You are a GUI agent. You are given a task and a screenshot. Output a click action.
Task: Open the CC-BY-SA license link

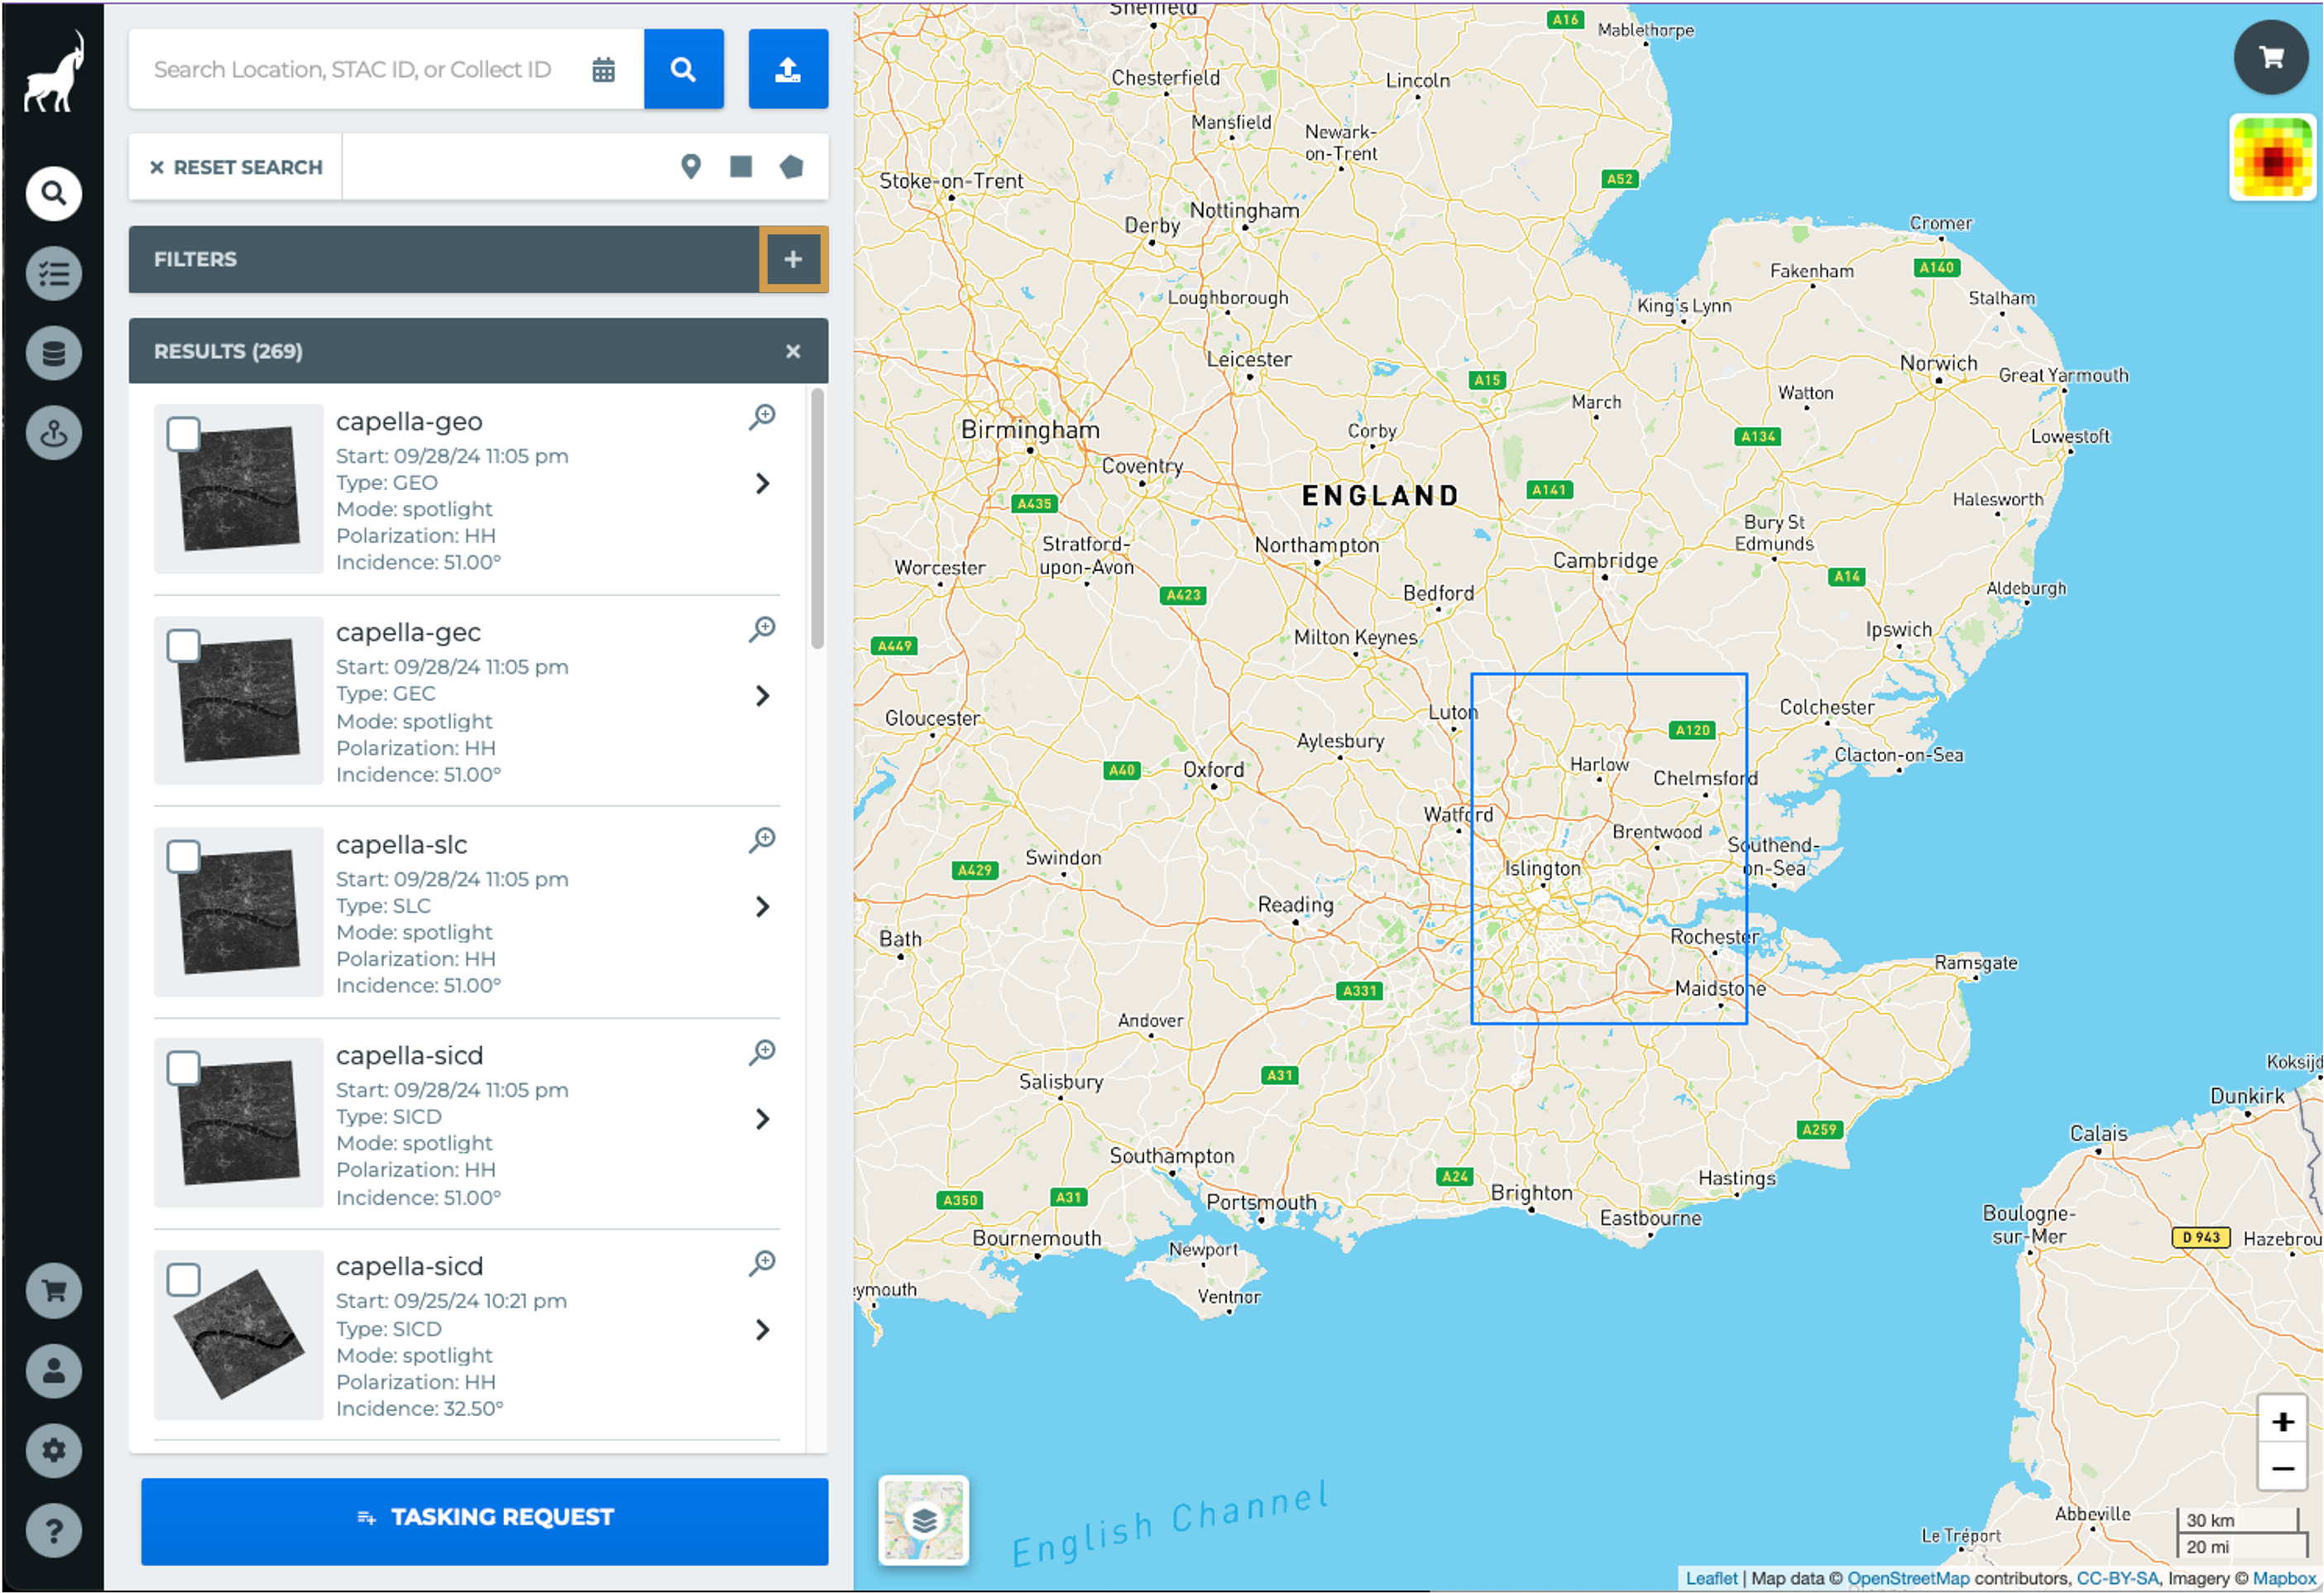[x=2117, y=1577]
